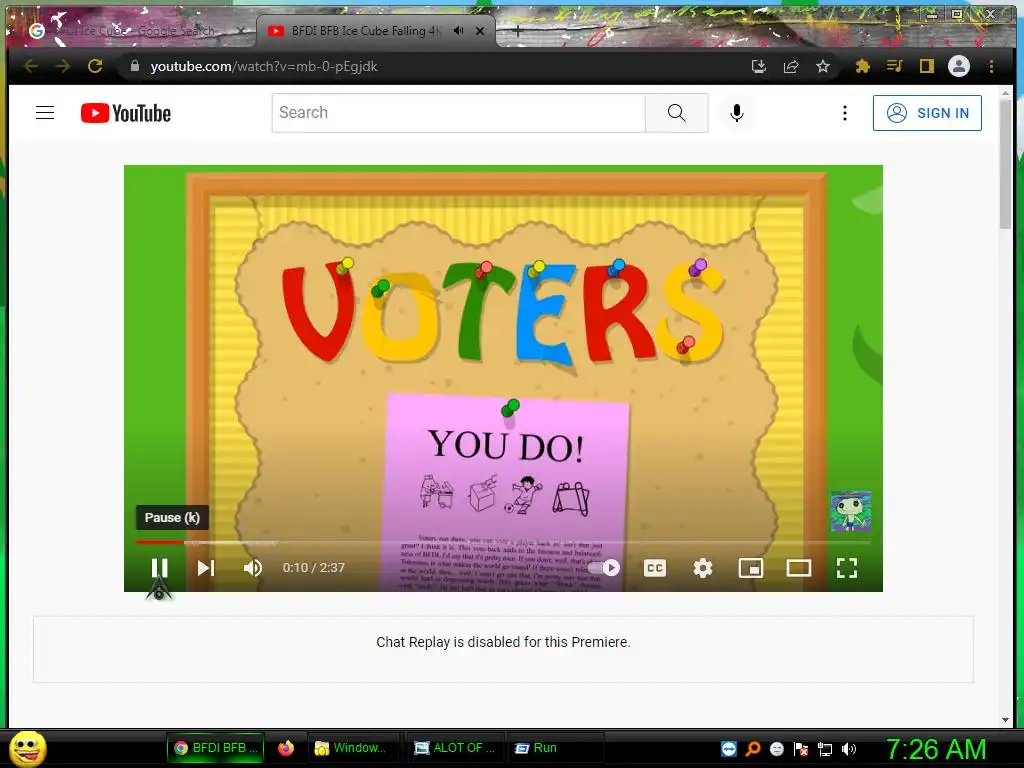
Task: Open Chrome three-dot menu
Action: 991,66
